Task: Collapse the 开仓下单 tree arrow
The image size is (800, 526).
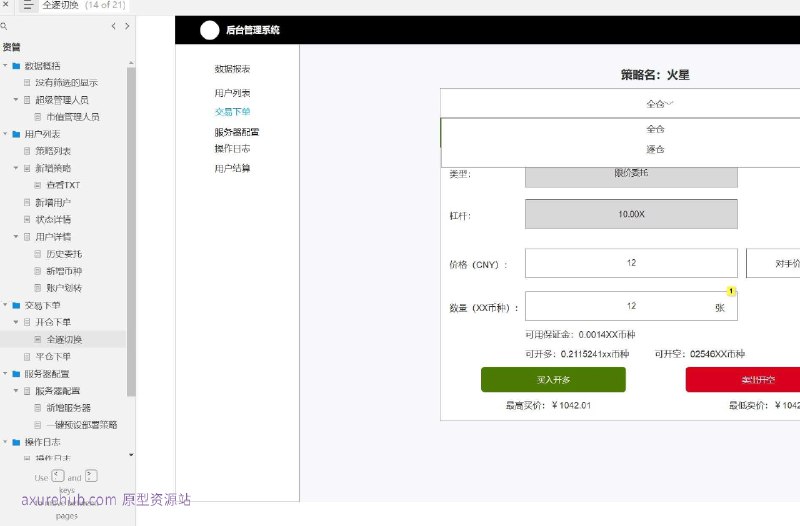Action: pyautogui.click(x=16, y=322)
